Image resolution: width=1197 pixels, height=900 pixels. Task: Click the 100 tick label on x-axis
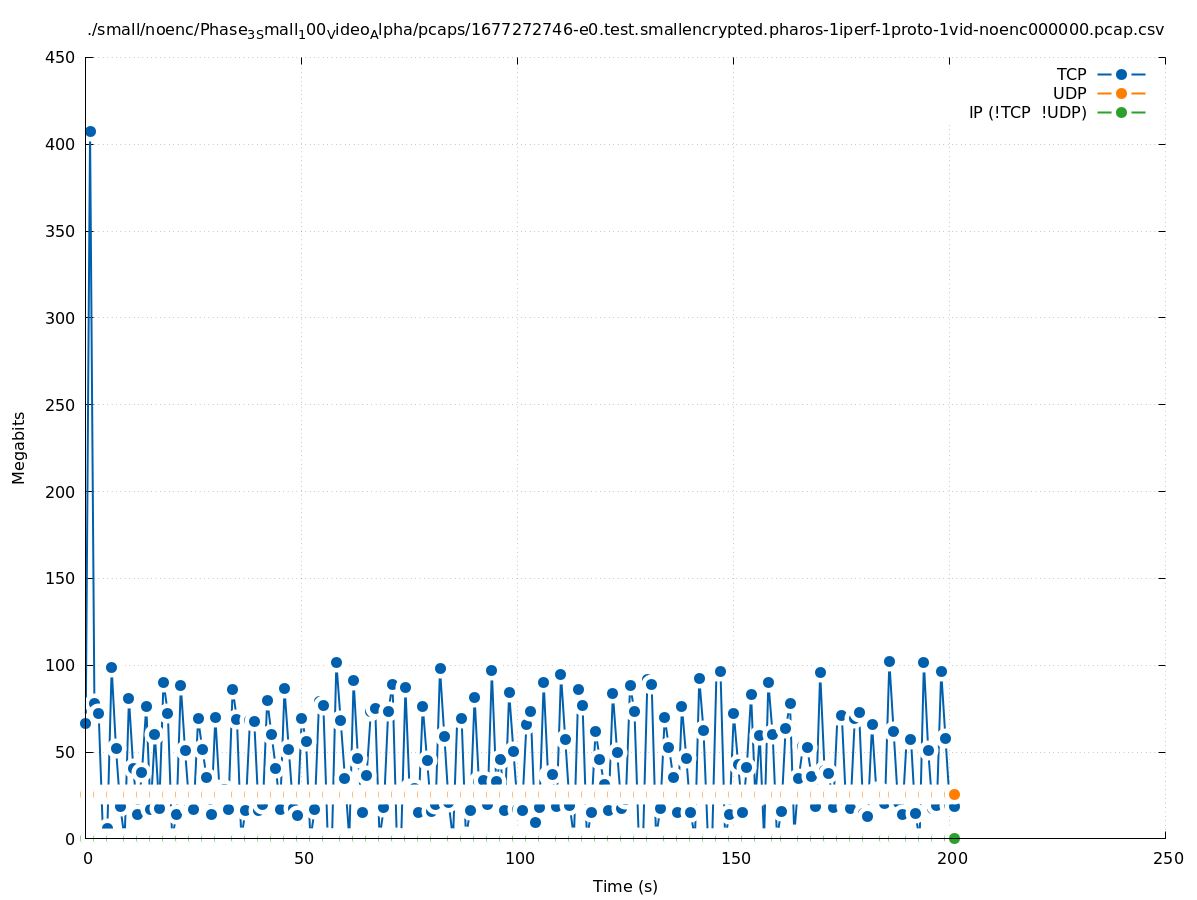[x=518, y=858]
